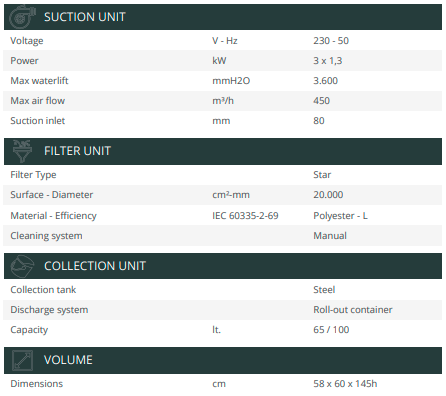Click the Filter Type value Star
Image resolution: width=446 pixels, height=396 pixels.
click(x=322, y=175)
